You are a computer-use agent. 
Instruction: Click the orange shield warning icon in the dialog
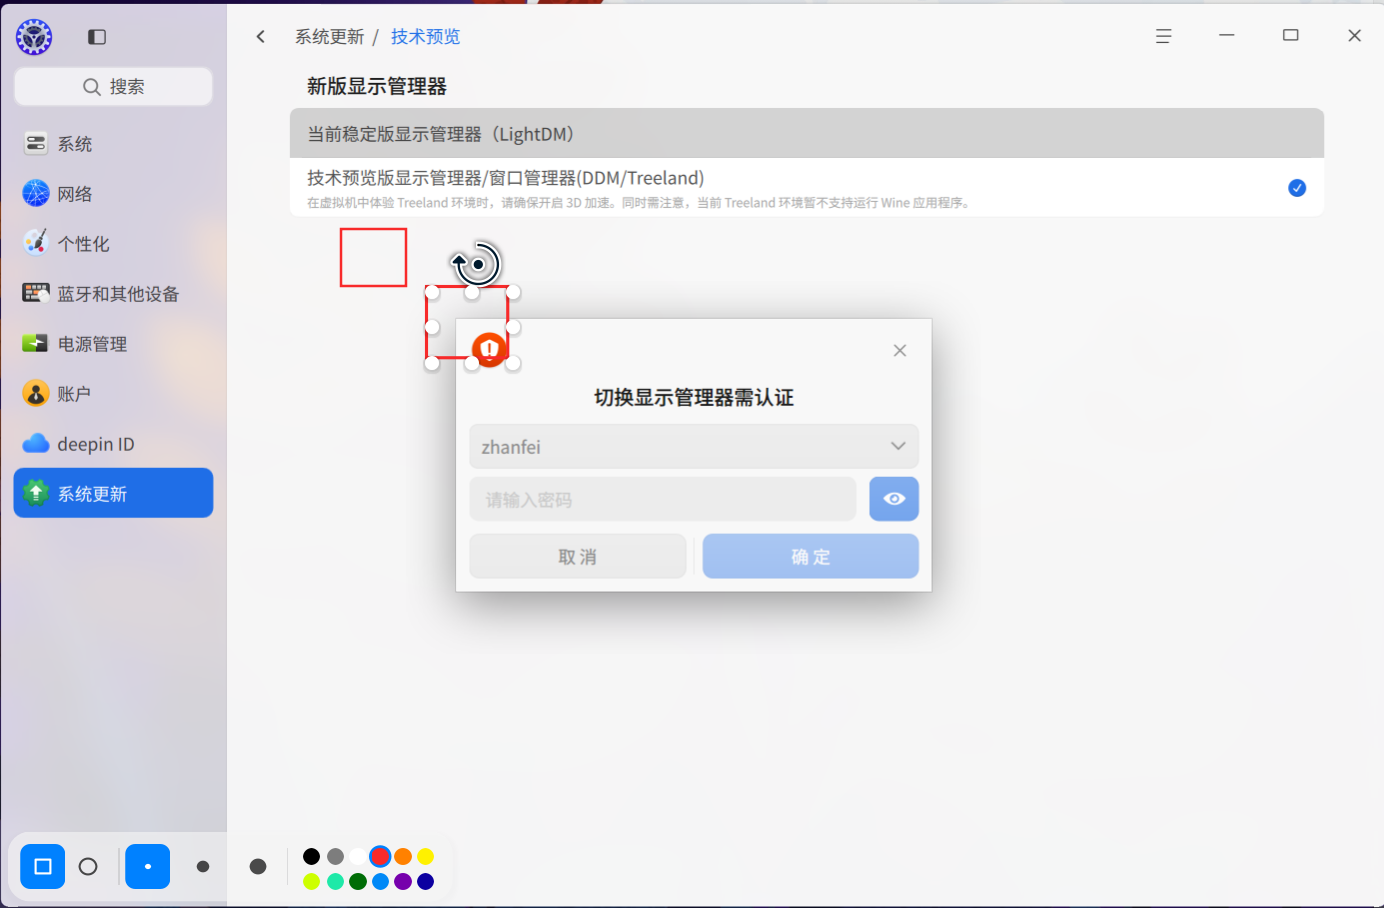click(489, 349)
